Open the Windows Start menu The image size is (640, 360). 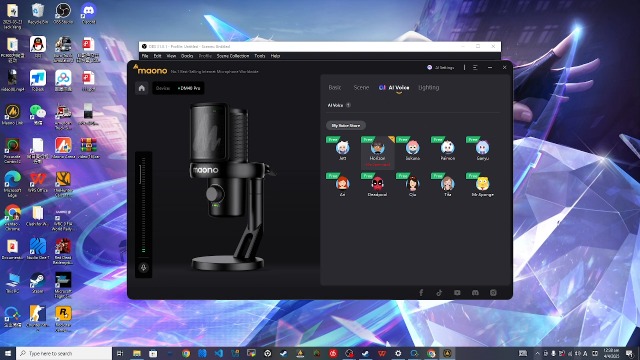[x=8, y=353]
